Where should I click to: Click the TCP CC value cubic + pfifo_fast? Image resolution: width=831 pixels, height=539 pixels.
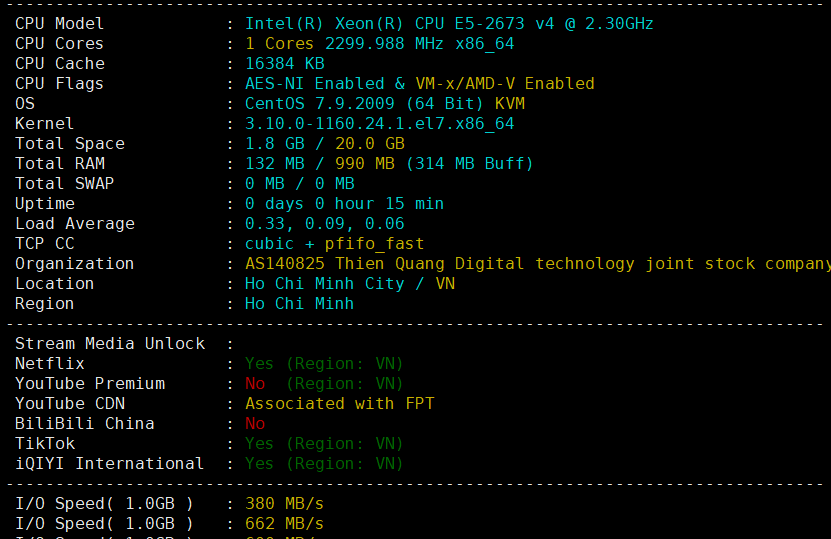tap(334, 243)
